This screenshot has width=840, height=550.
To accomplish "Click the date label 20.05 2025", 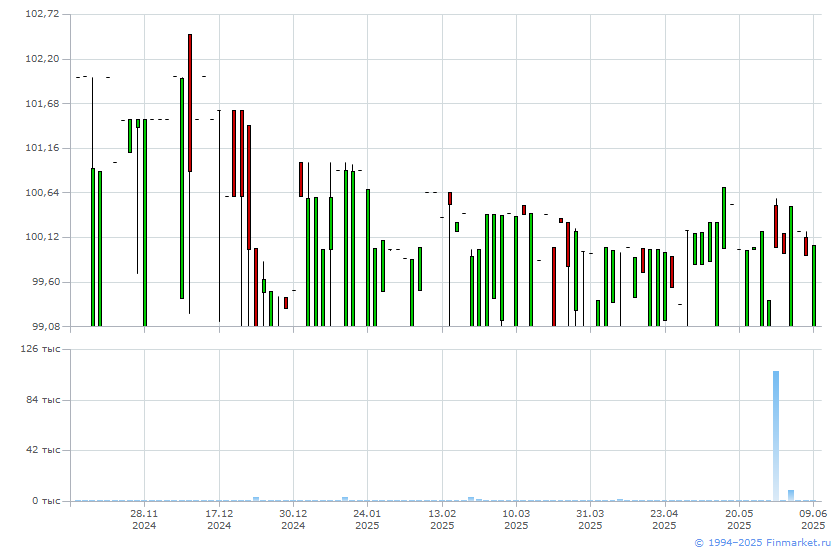I will tap(739, 519).
